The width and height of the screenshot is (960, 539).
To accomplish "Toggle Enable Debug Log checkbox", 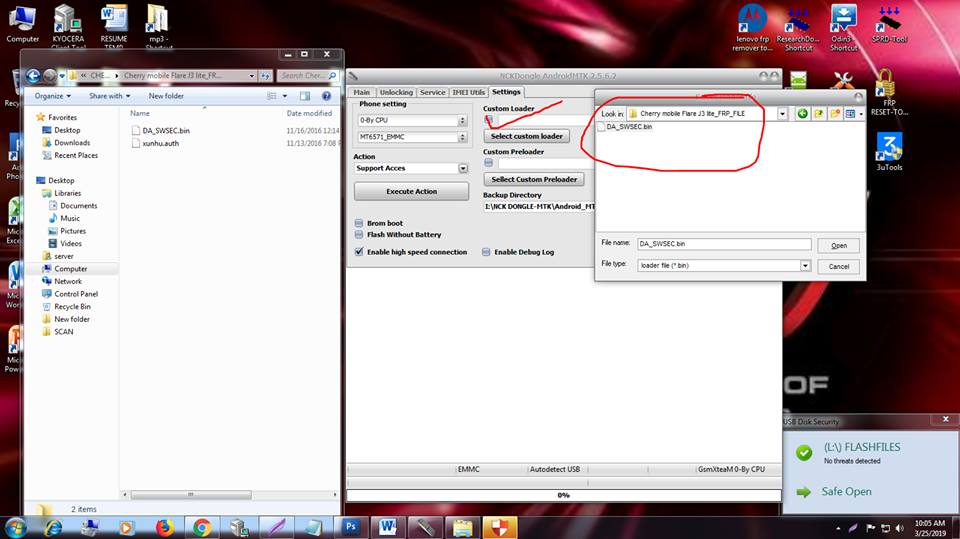I will coord(486,252).
